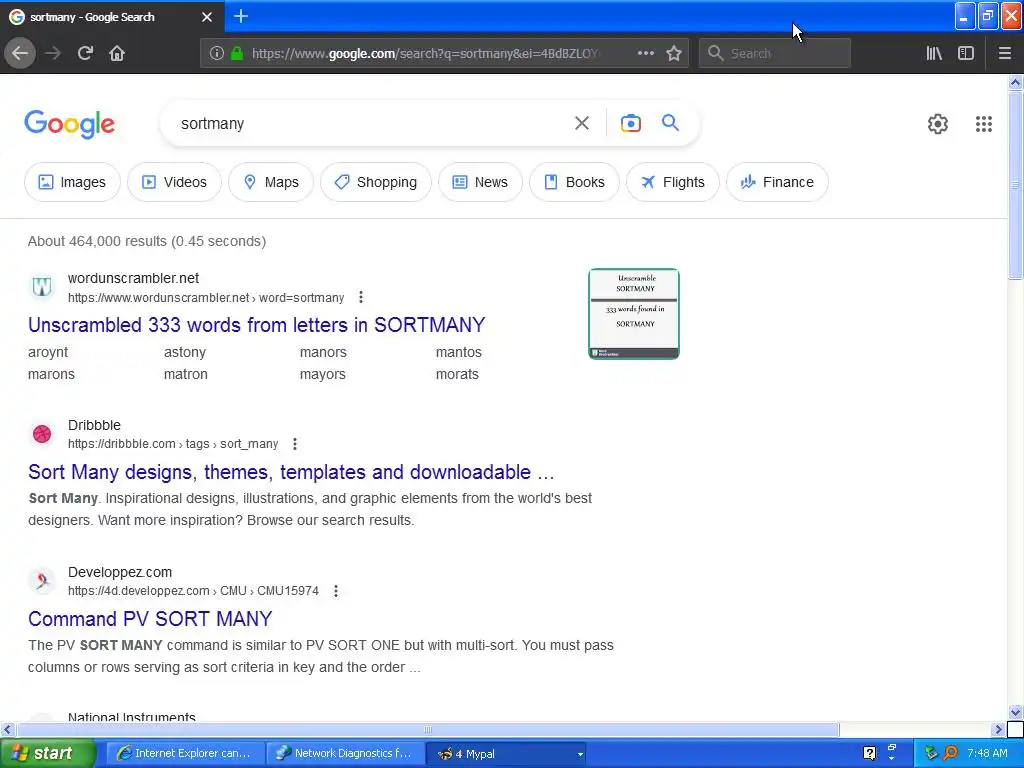This screenshot has width=1024, height=768.
Task: Toggle the browser sidebar view
Action: click(x=966, y=53)
